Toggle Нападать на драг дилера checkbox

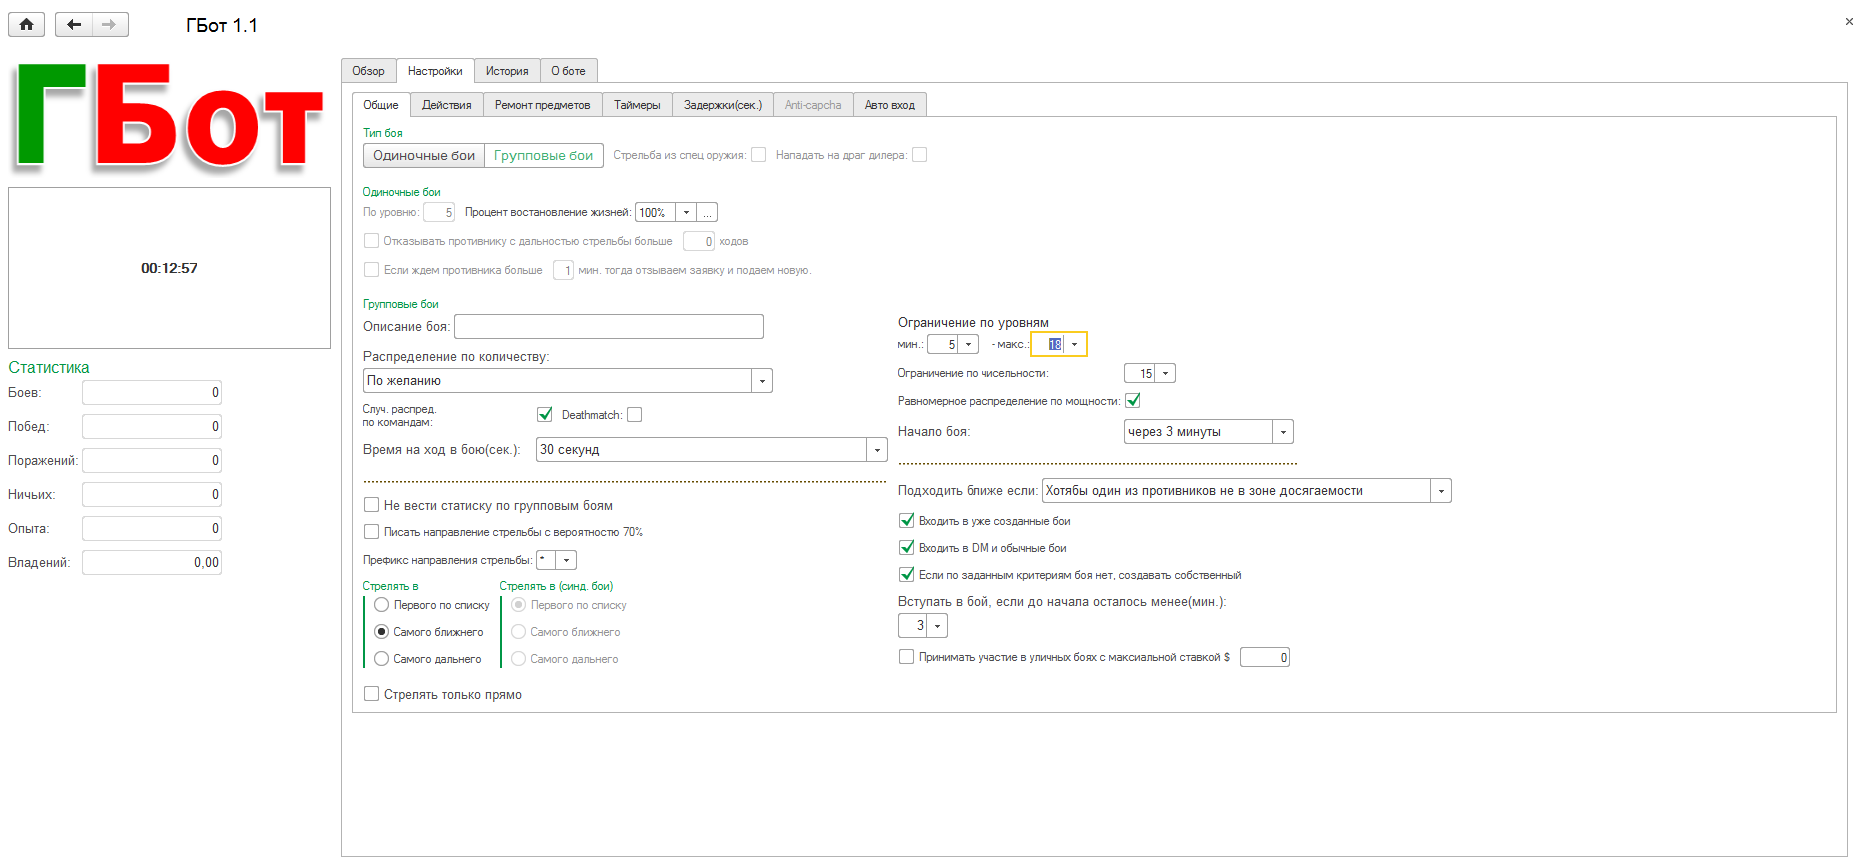[920, 155]
